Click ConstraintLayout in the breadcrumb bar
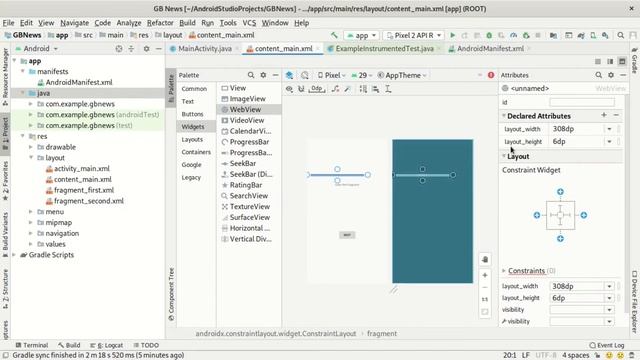 276,333
